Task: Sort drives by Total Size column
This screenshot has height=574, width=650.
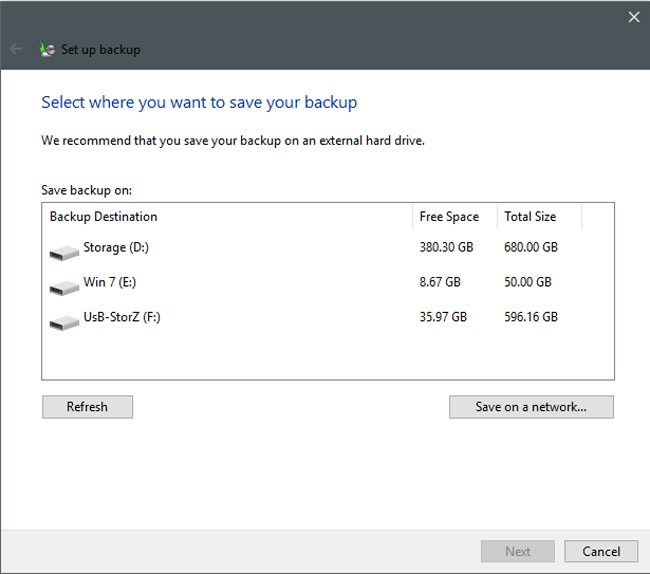Action: tap(530, 217)
